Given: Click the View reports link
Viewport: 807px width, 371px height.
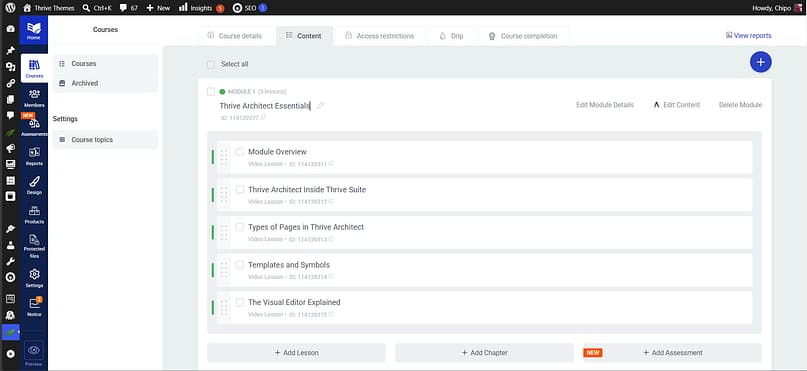Looking at the screenshot, I should tap(748, 36).
